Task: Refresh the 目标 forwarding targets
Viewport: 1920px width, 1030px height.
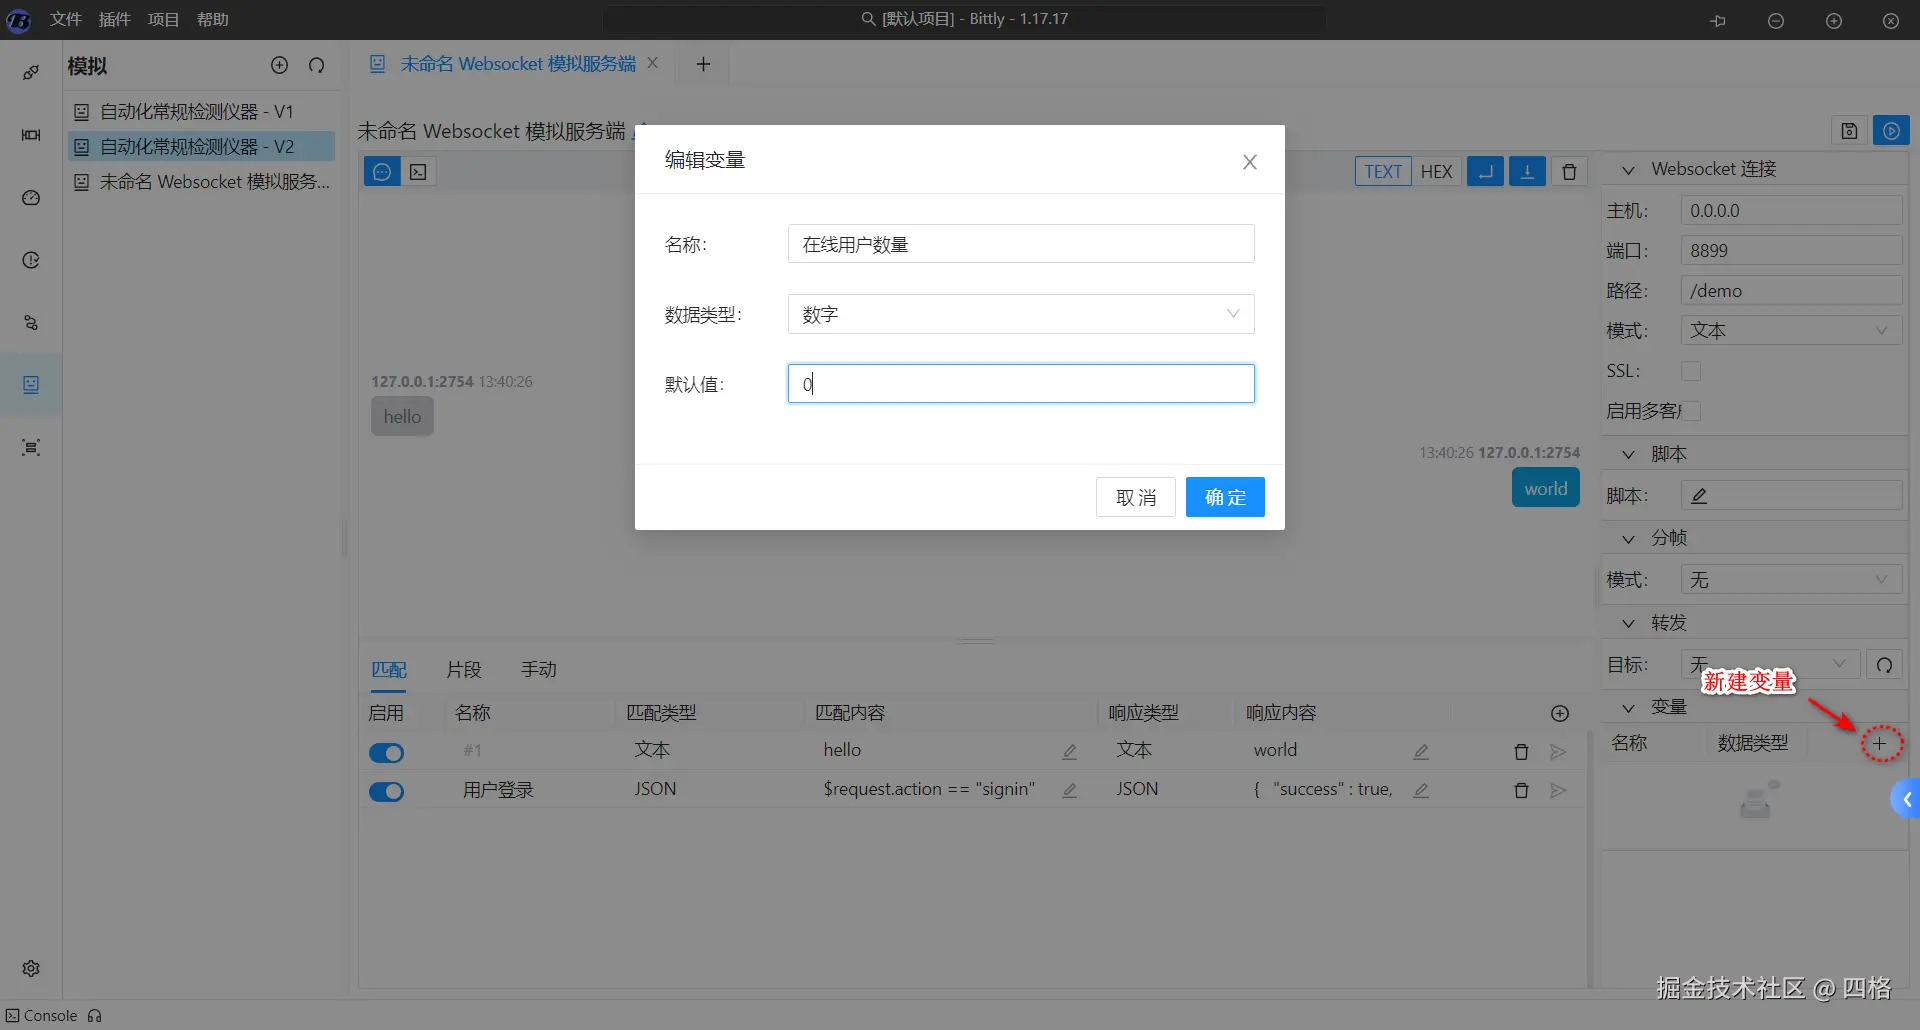Action: (x=1884, y=665)
